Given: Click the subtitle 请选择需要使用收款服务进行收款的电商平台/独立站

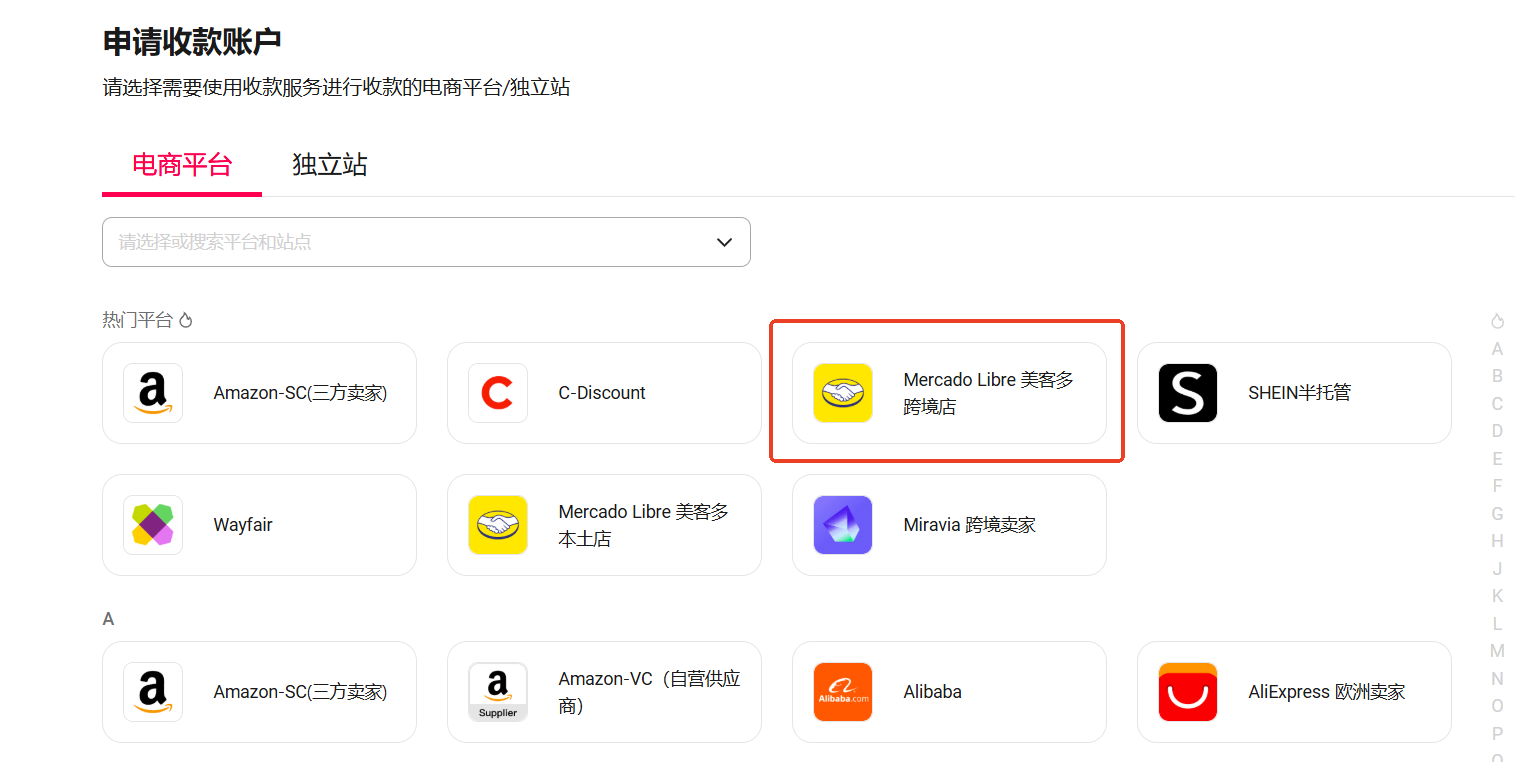Looking at the screenshot, I should [336, 88].
